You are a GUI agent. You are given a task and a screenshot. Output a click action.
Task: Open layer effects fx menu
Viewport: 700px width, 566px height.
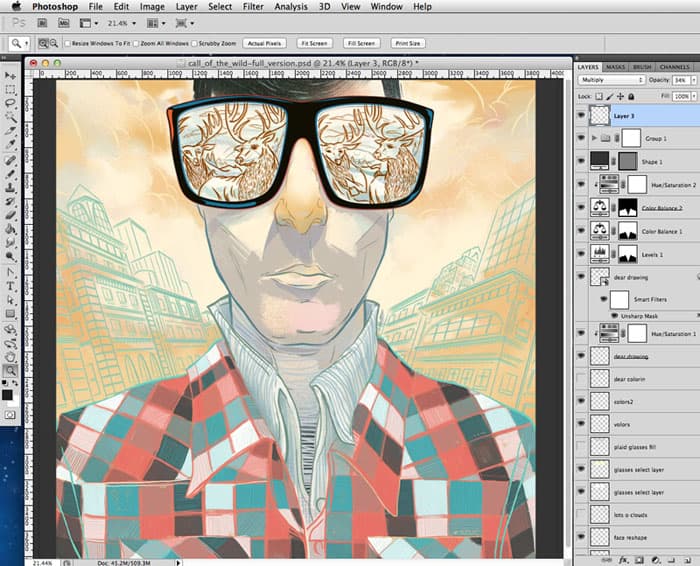point(623,560)
